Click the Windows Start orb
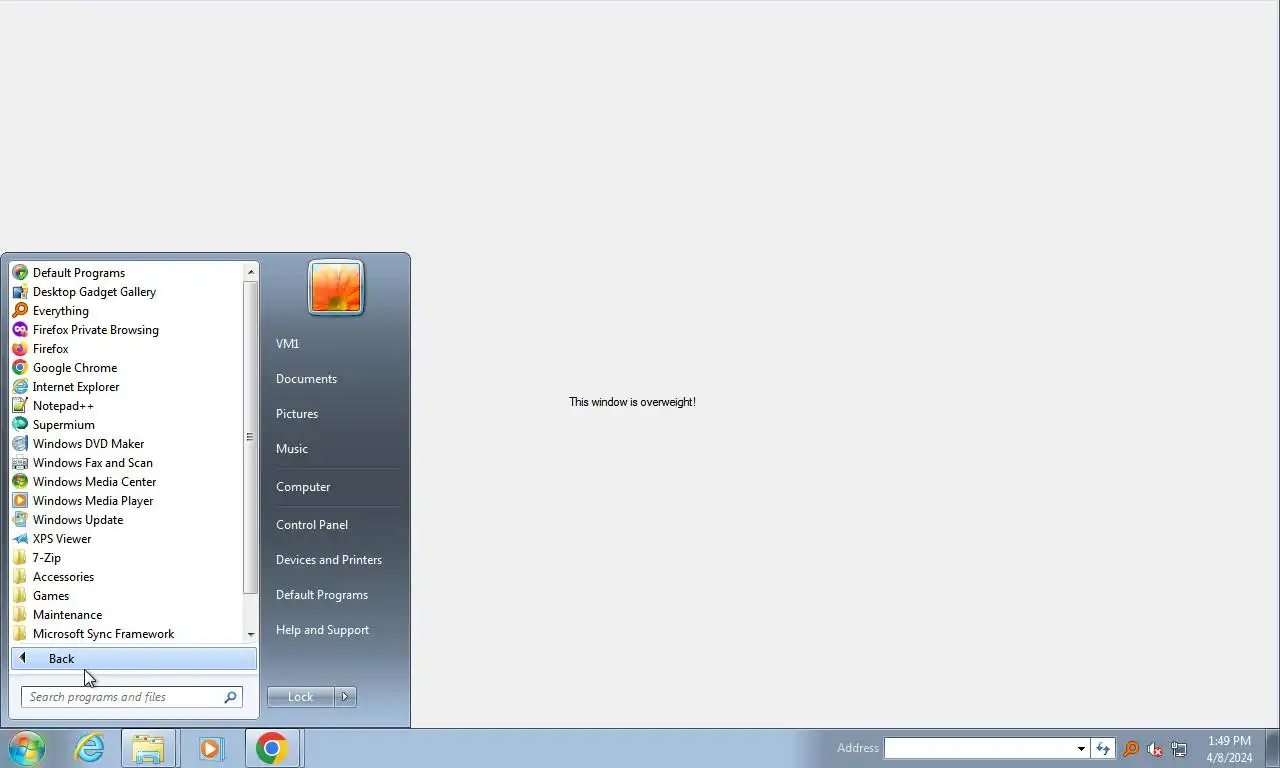The image size is (1280, 768). pyautogui.click(x=27, y=748)
